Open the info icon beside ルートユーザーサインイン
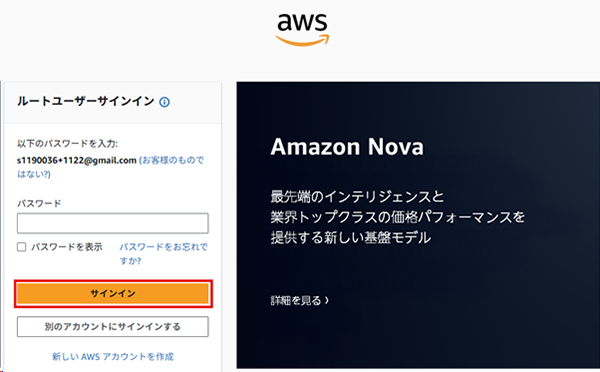The height and width of the screenshot is (372, 600). [x=165, y=102]
